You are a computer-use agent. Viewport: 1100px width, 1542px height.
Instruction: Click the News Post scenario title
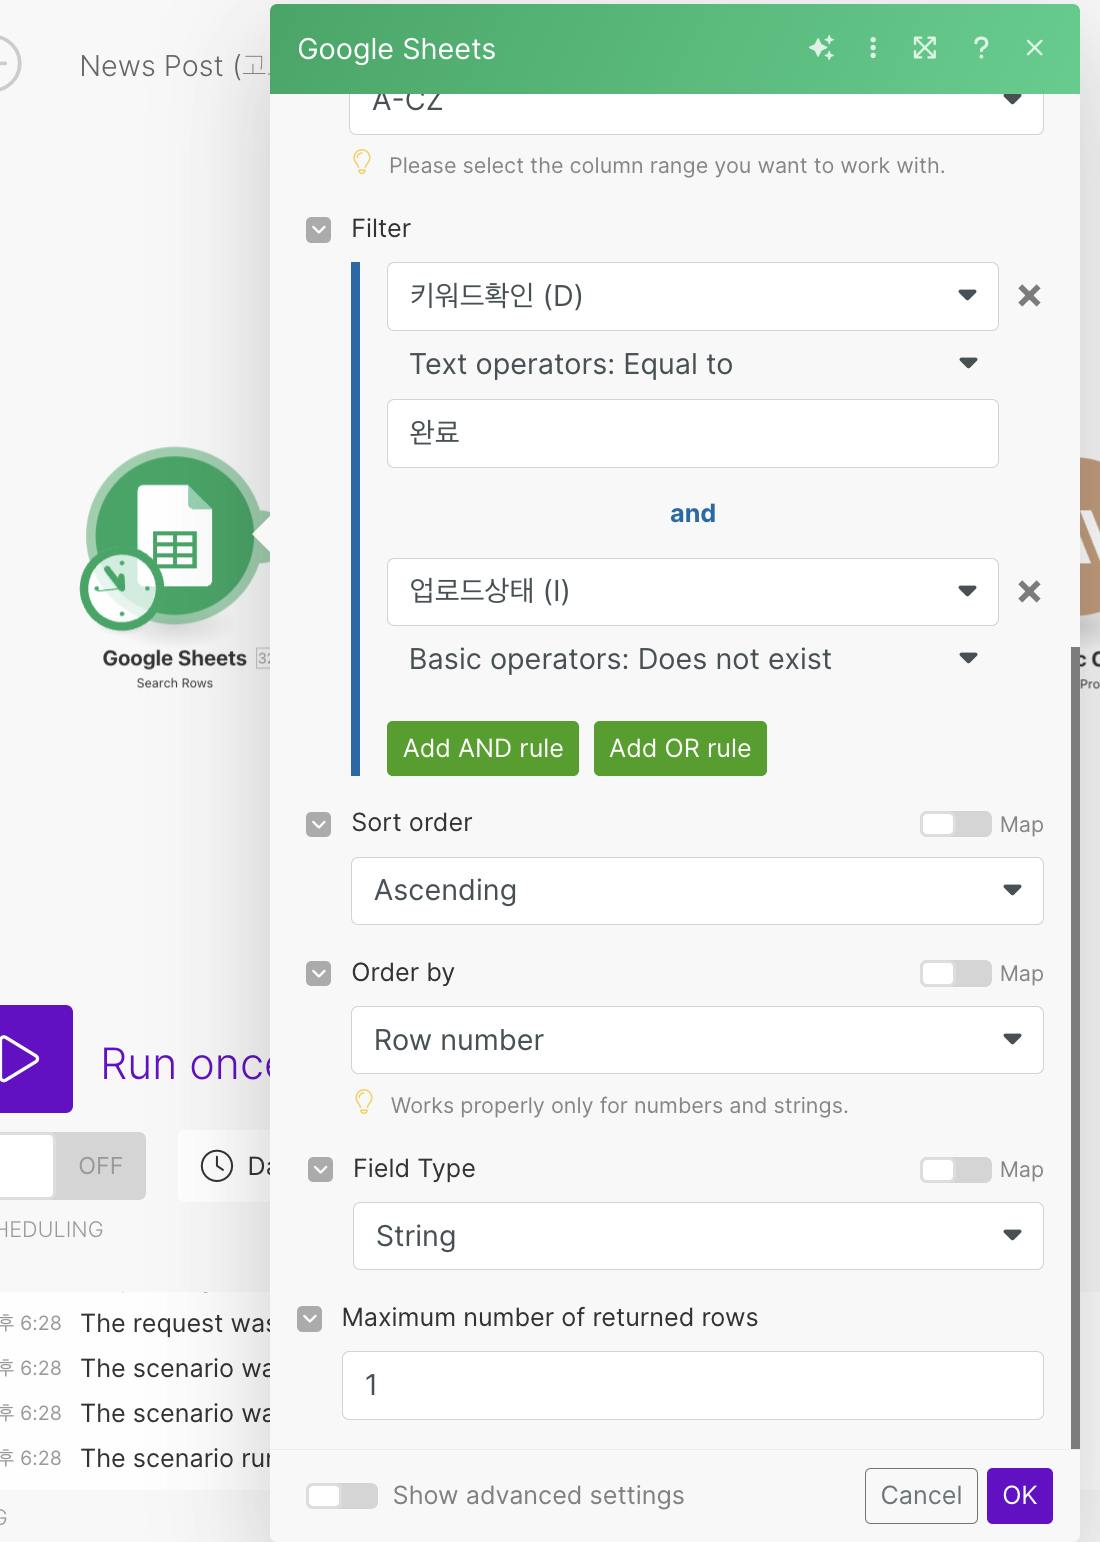click(x=175, y=66)
